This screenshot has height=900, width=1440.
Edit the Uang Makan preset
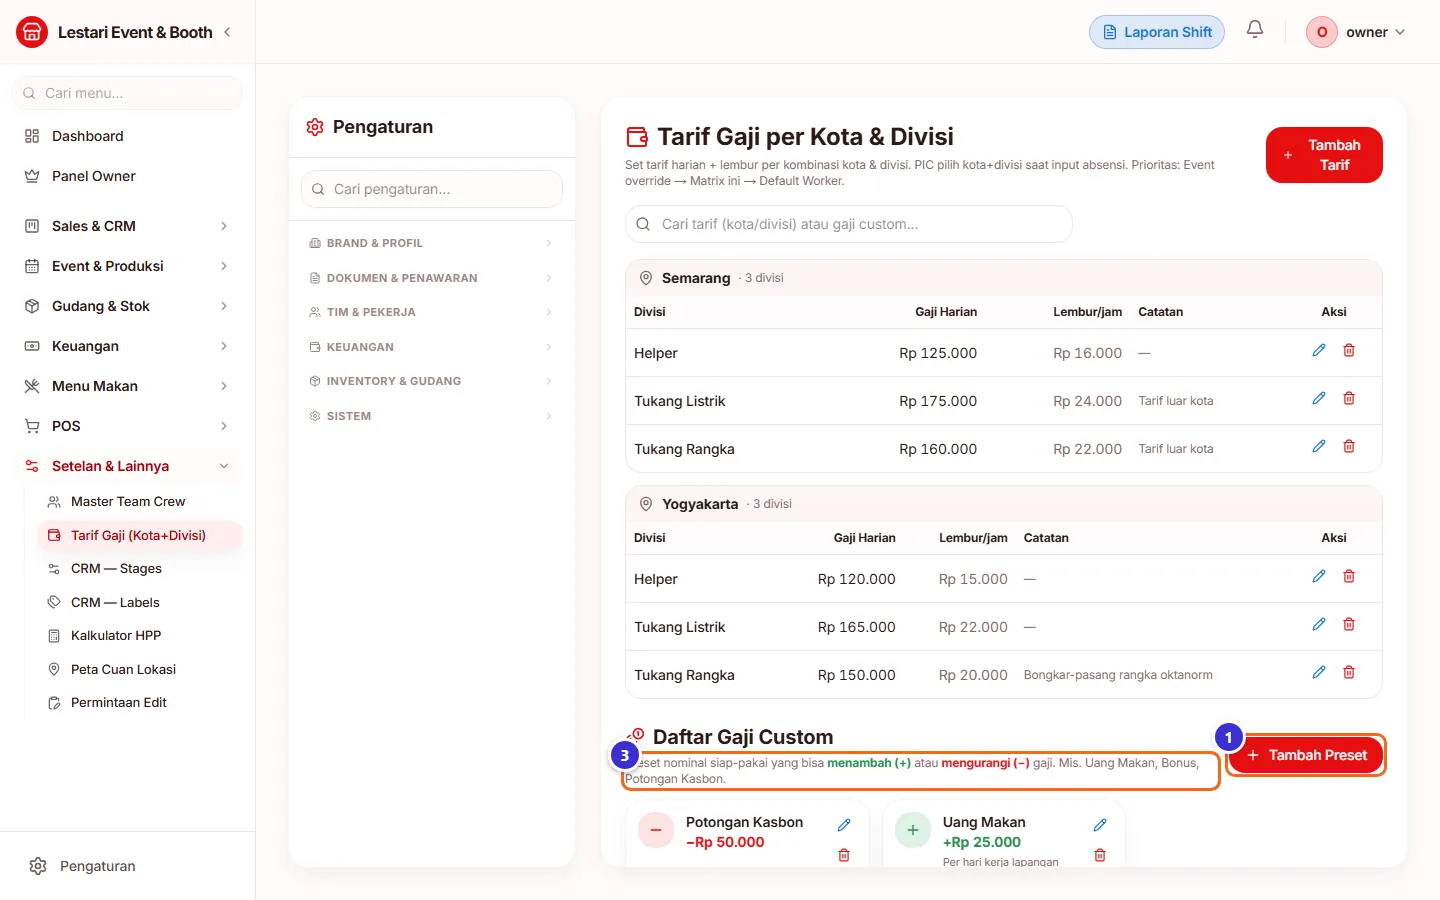tap(1100, 825)
